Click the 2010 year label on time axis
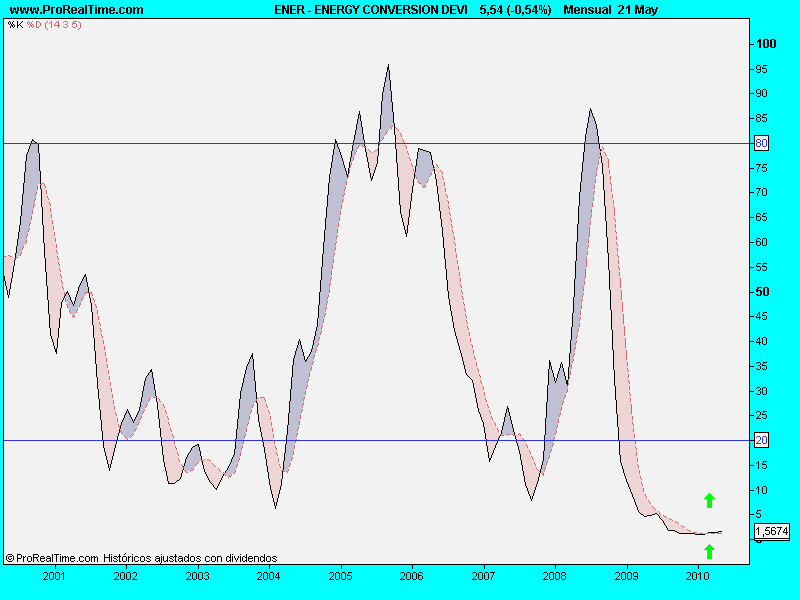The height and width of the screenshot is (600, 800). tap(697, 577)
